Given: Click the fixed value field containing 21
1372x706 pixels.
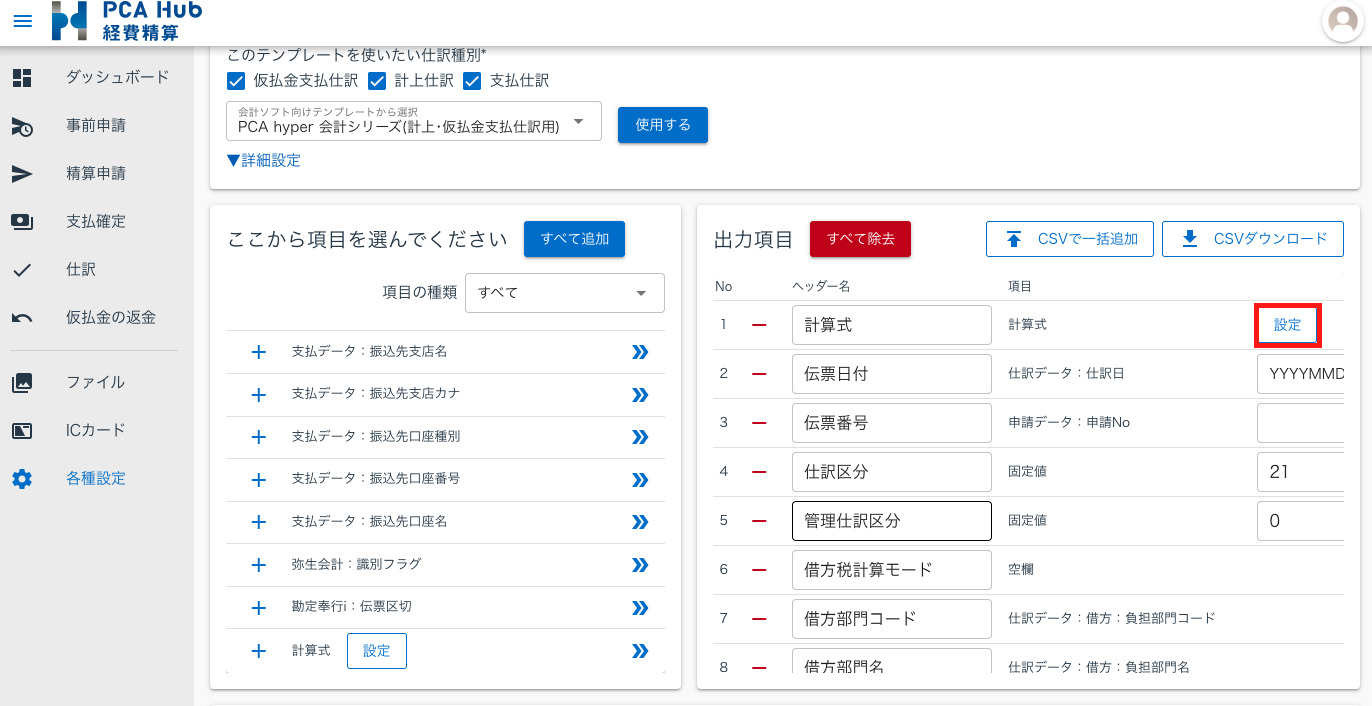Looking at the screenshot, I should click(x=1301, y=472).
